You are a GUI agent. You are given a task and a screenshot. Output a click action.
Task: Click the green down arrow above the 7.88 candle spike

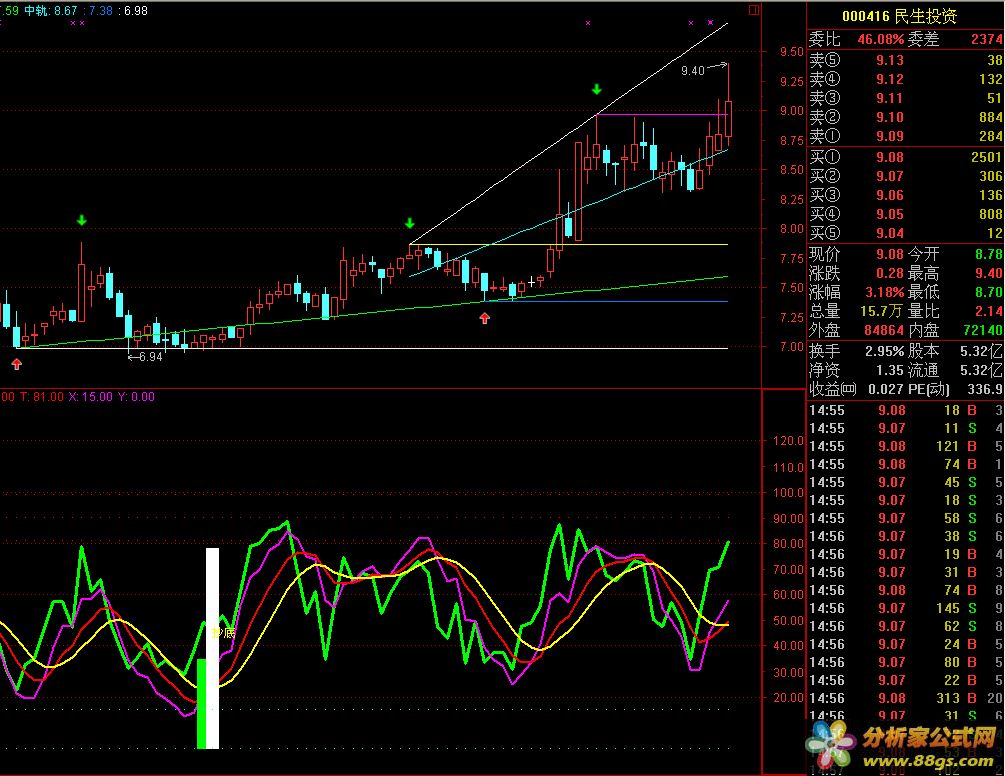point(81,220)
